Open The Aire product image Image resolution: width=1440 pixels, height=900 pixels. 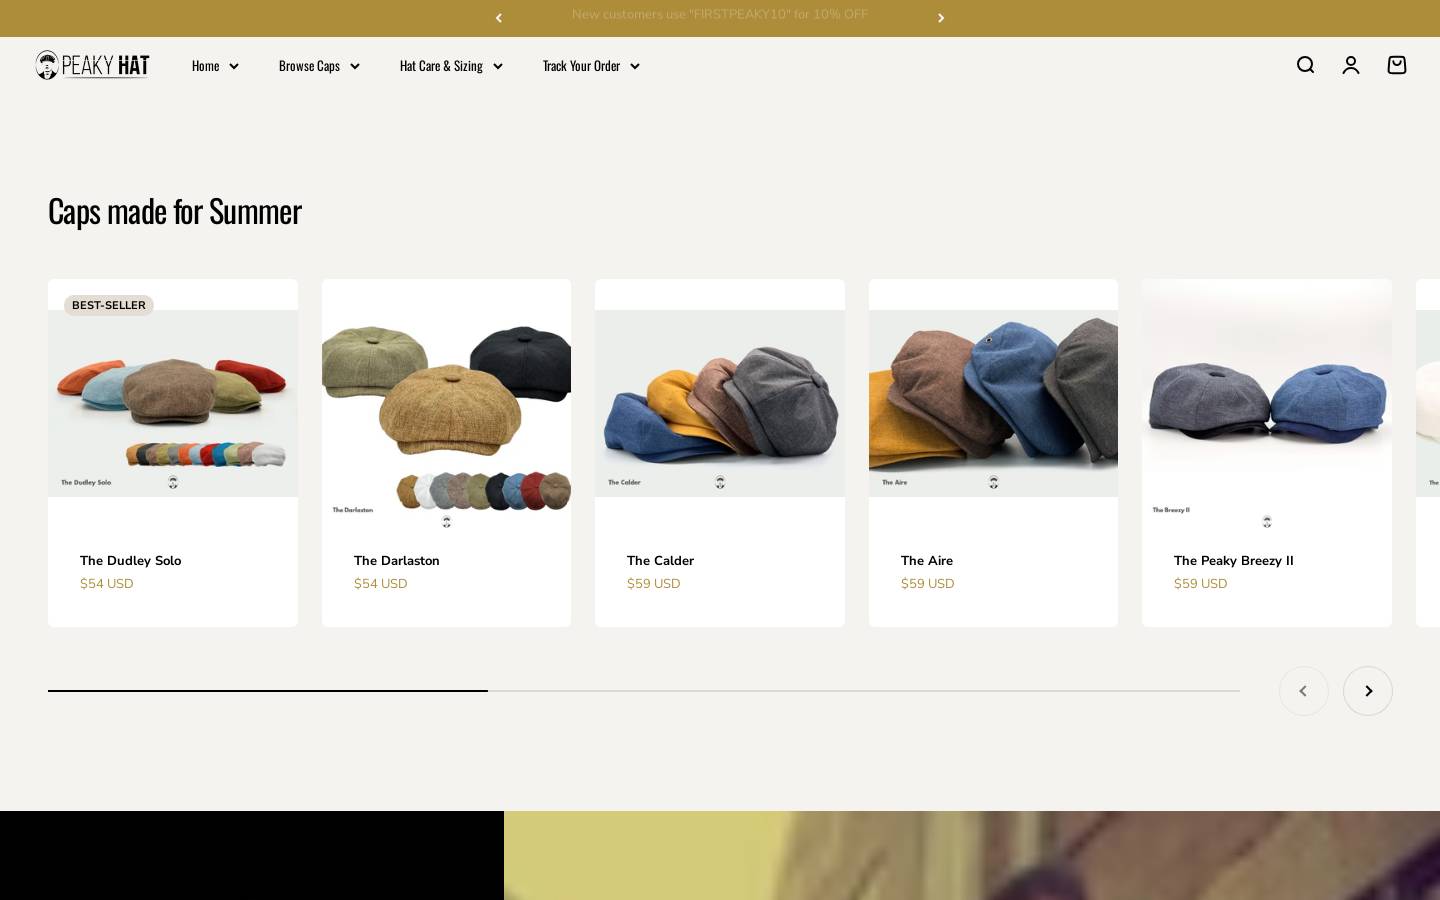click(x=993, y=404)
